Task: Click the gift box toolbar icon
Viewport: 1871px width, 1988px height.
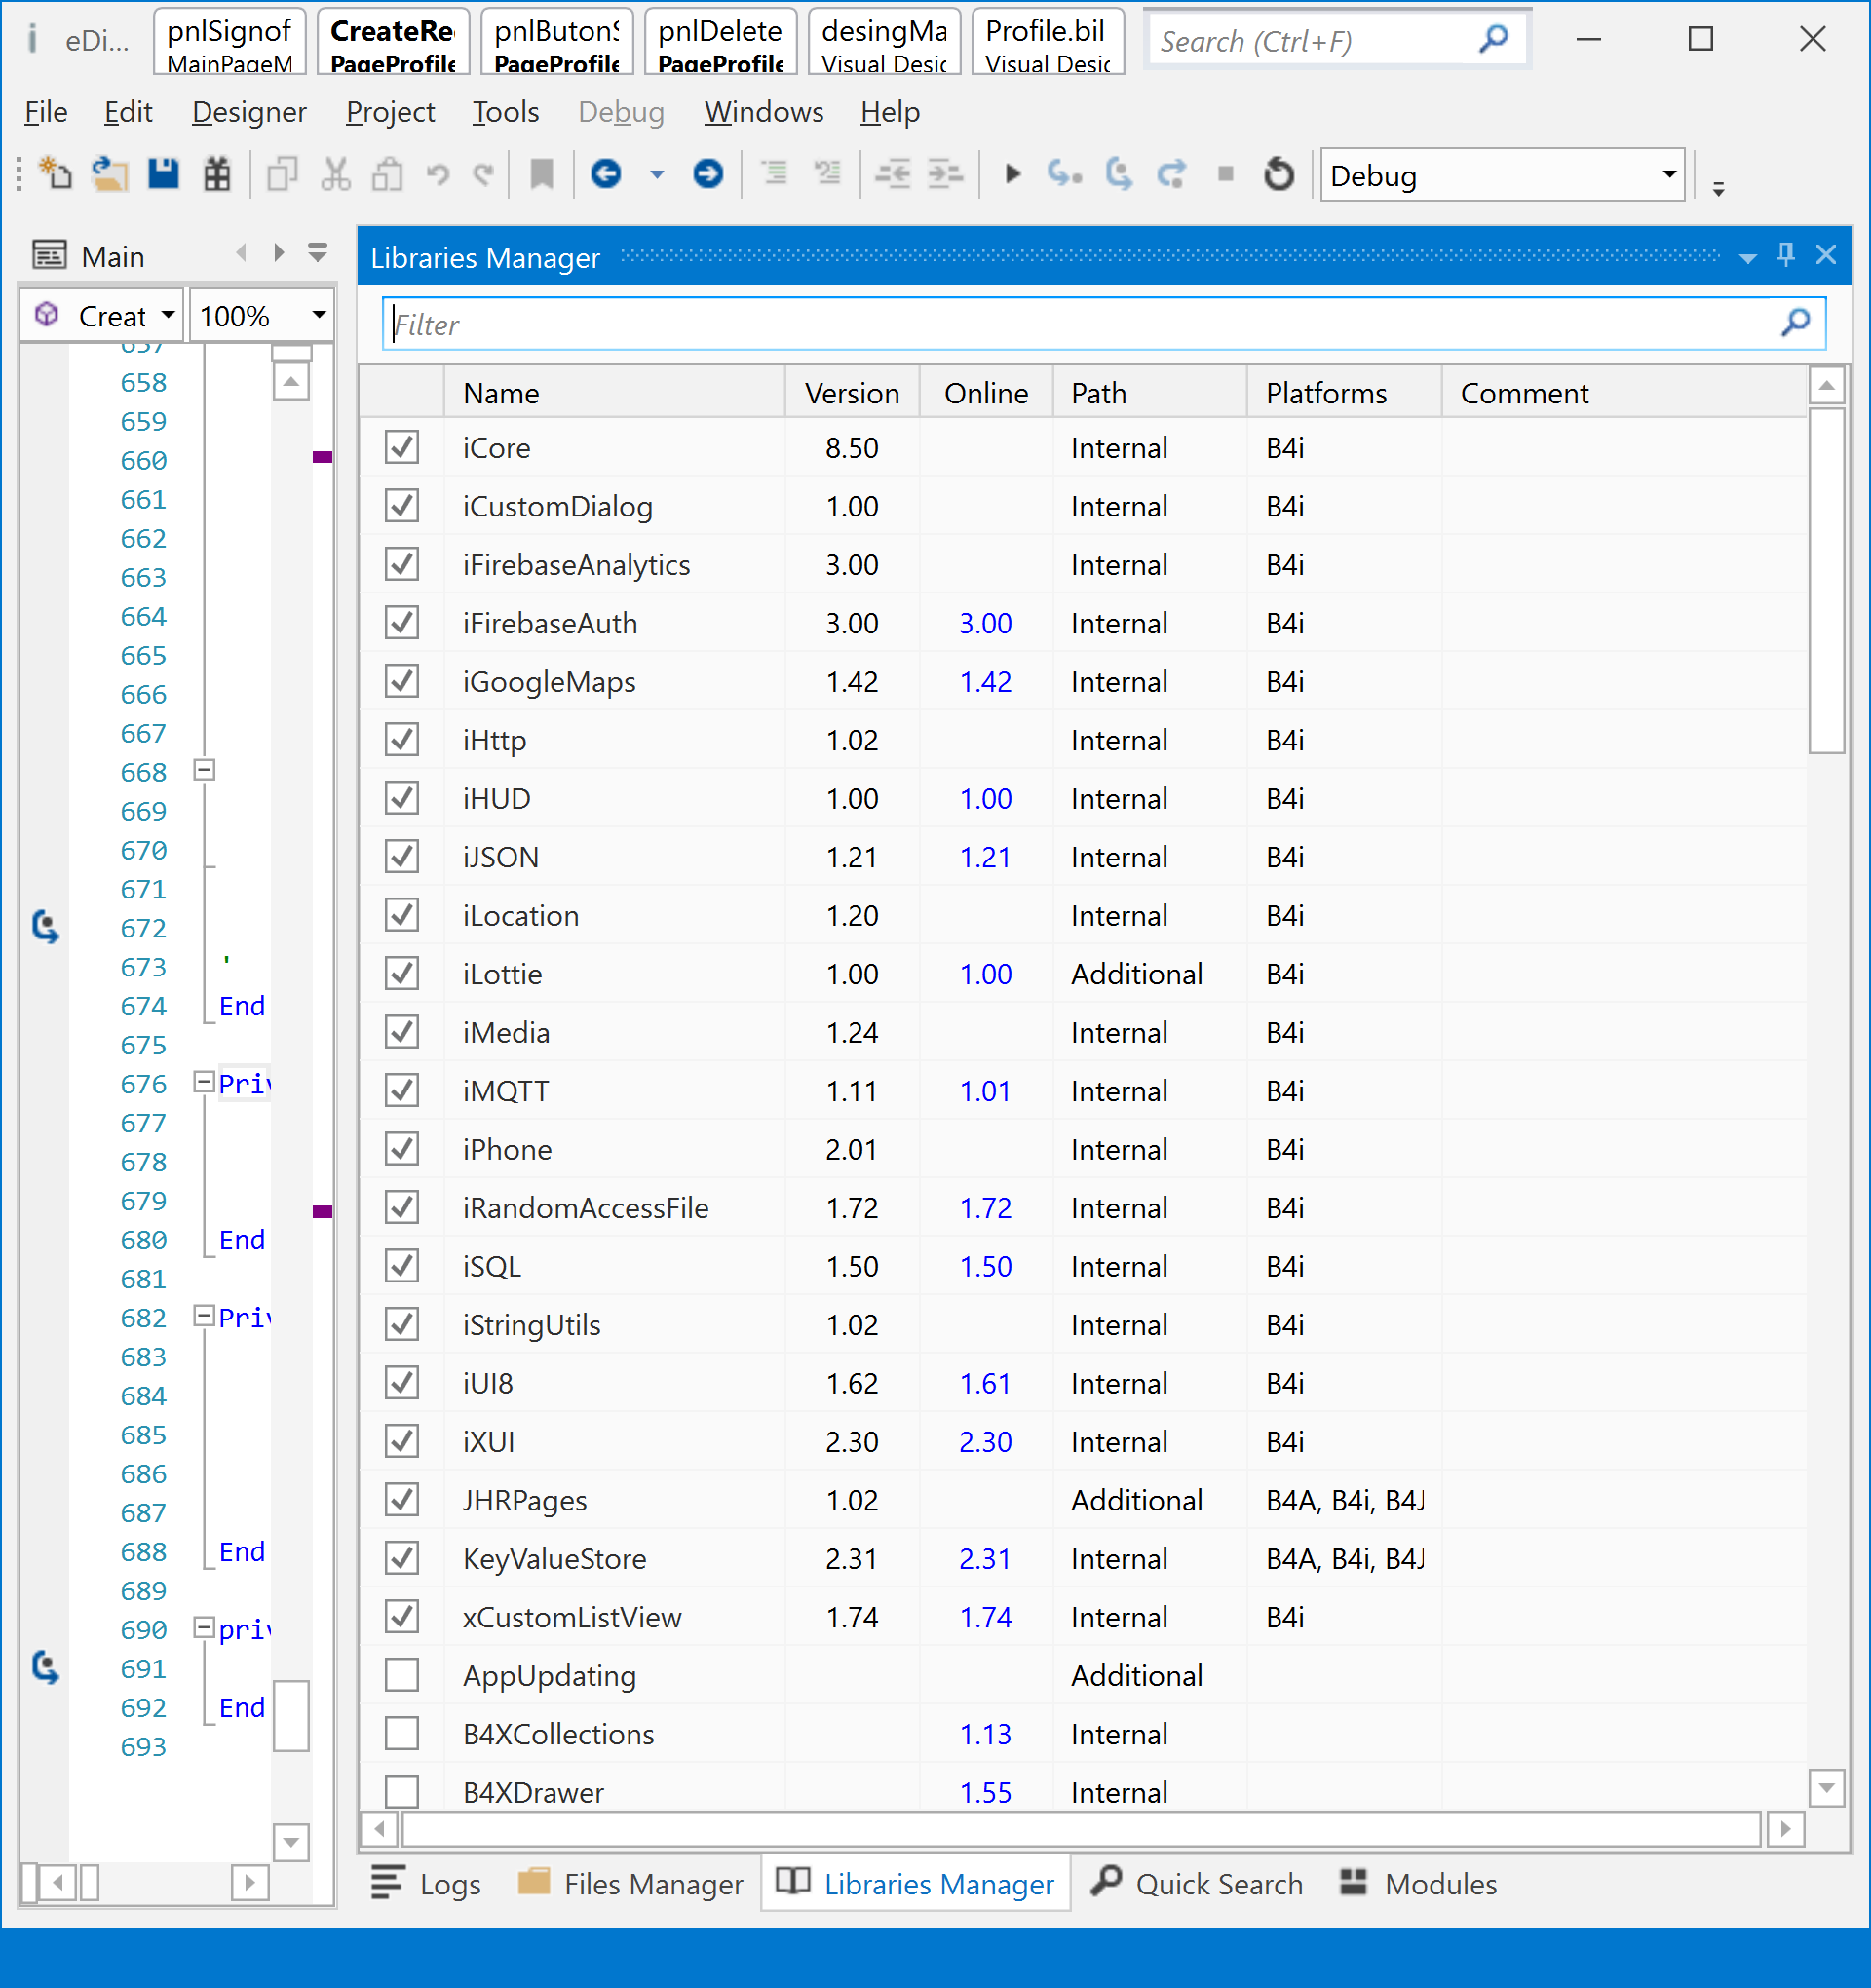Action: (217, 174)
